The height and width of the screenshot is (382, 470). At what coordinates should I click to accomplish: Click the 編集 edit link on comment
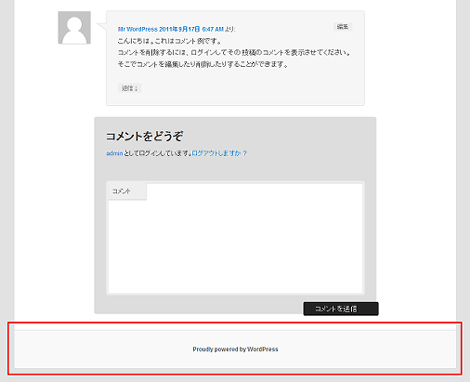click(342, 27)
